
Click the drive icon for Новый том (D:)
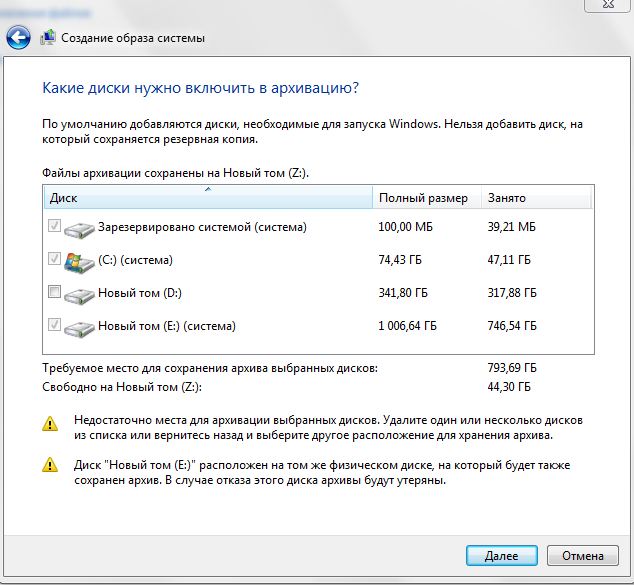point(79,295)
